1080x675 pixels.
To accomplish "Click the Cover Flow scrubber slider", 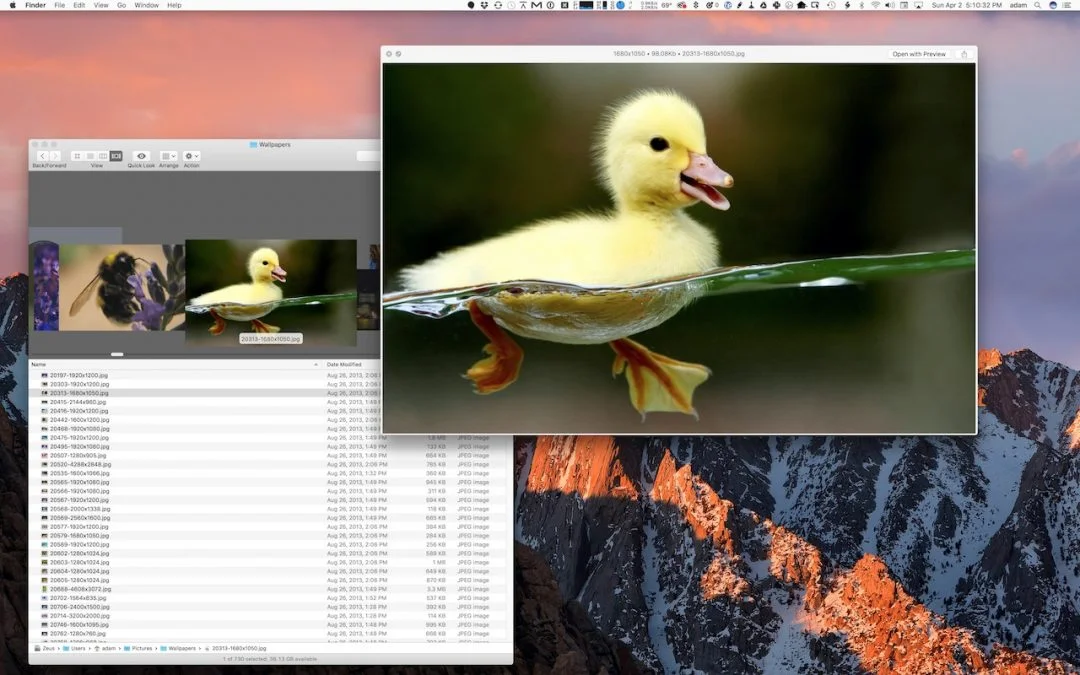I will tap(117, 353).
